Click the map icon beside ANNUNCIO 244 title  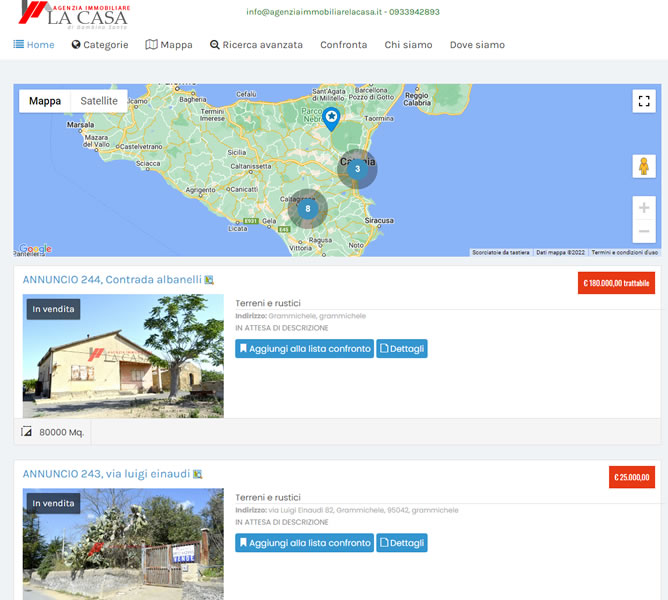pyautogui.click(x=209, y=280)
